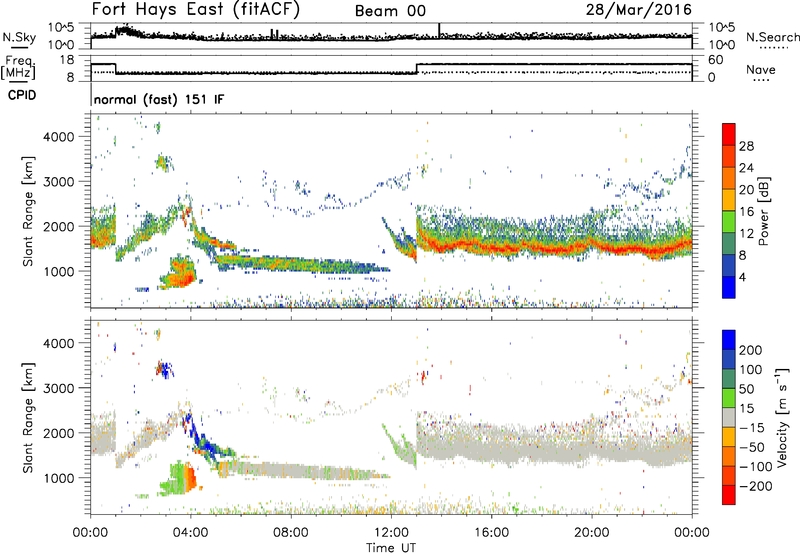Click the "04:00" time tick label
This screenshot has width=800, height=554.
tap(190, 533)
